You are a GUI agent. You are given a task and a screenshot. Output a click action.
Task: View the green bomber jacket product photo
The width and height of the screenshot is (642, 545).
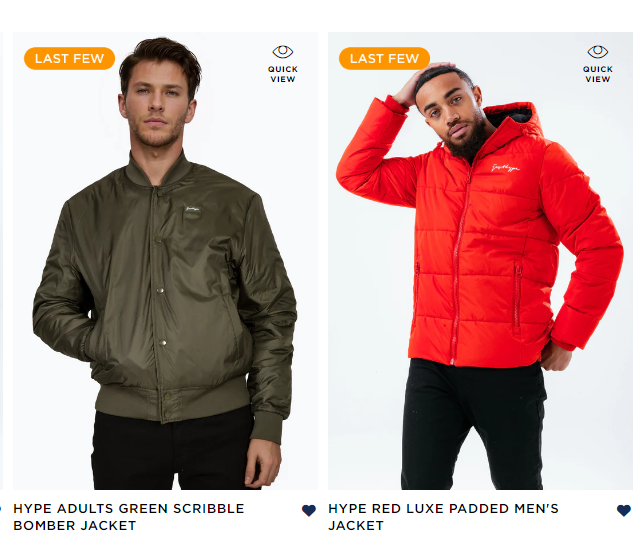coord(165,261)
